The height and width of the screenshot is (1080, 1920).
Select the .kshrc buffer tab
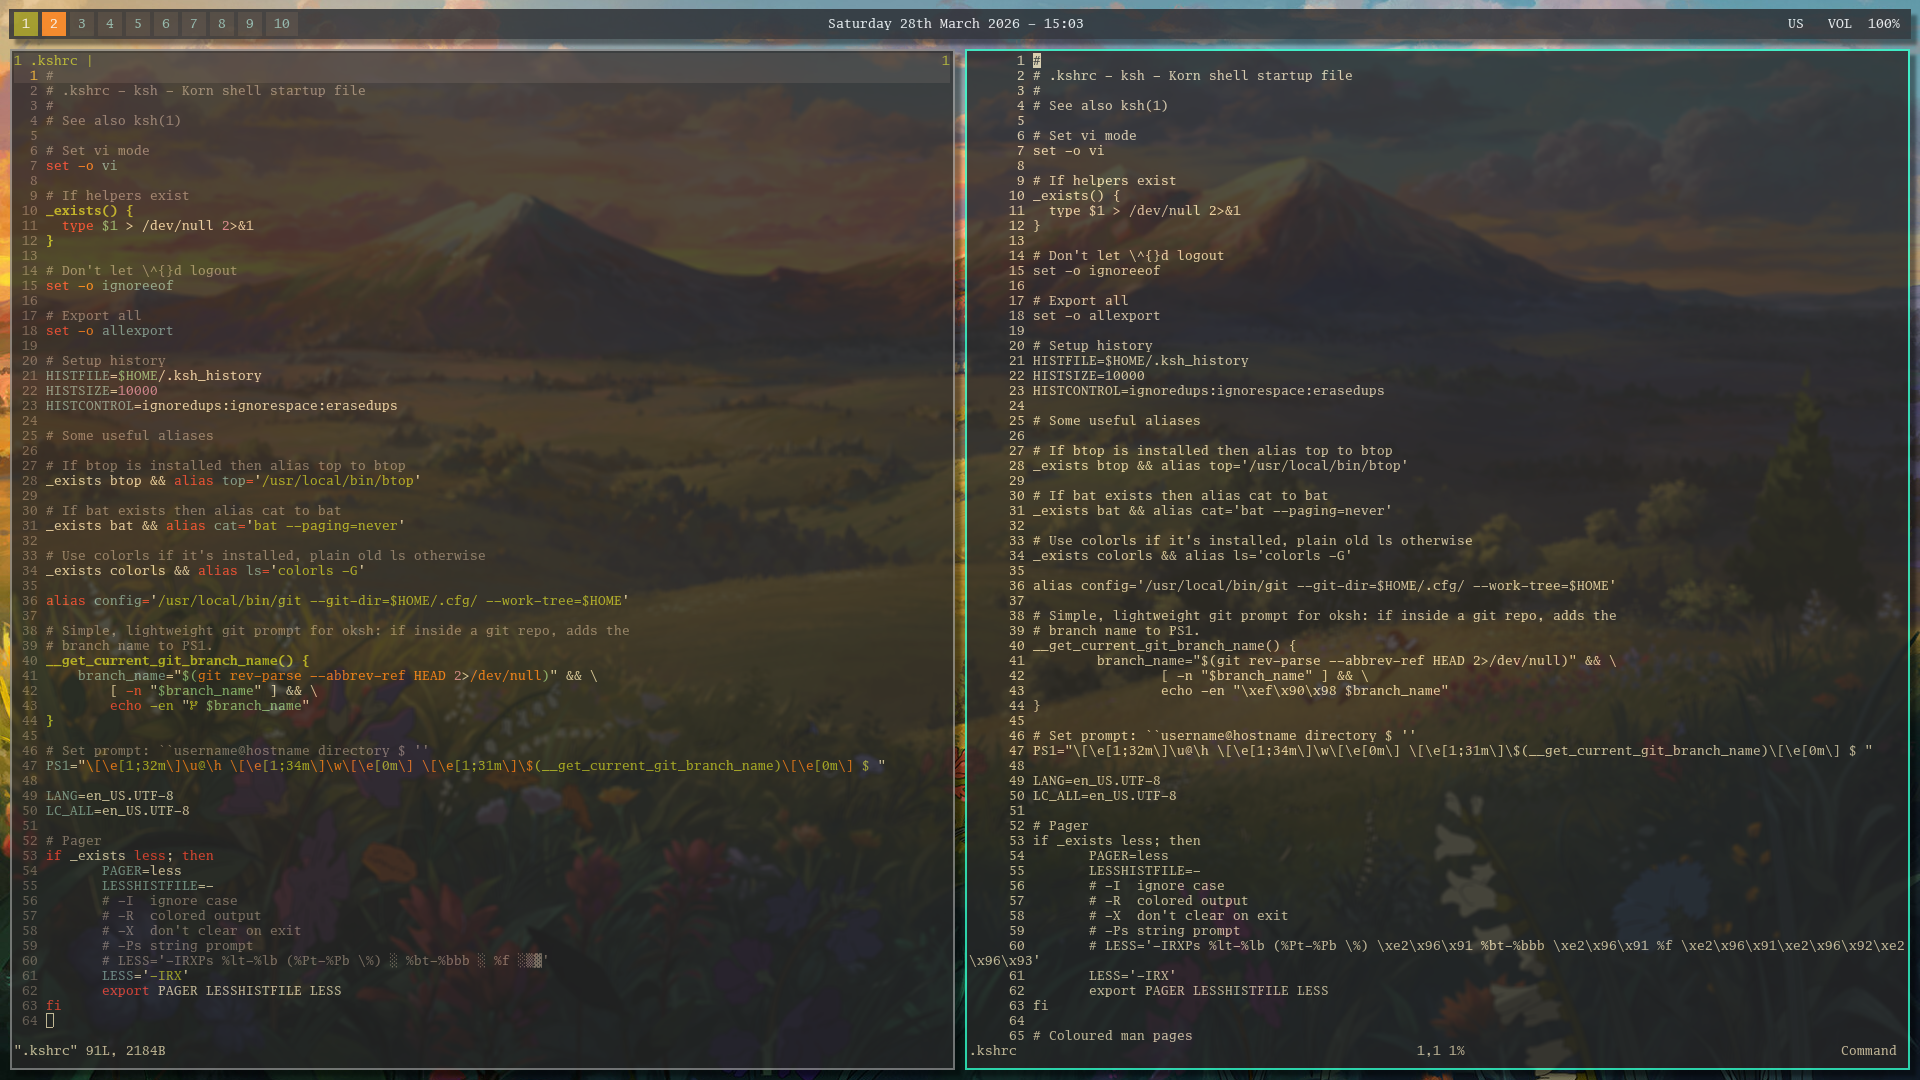pos(53,60)
